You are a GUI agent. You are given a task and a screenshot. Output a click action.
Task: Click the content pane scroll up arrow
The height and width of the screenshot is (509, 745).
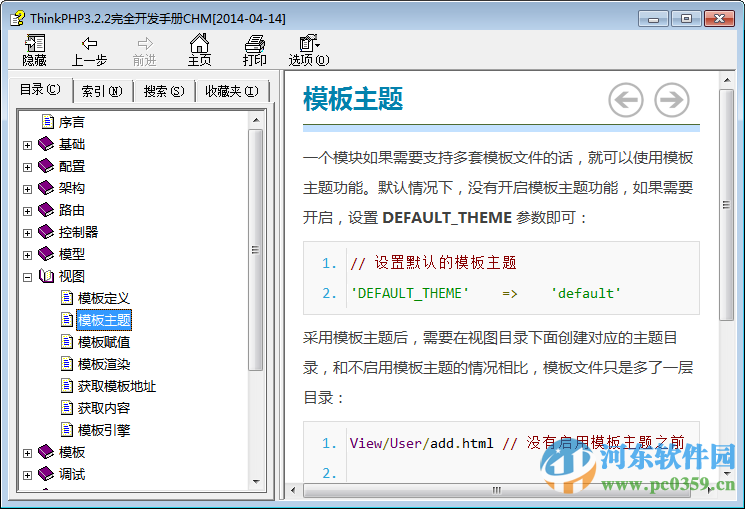tap(726, 80)
